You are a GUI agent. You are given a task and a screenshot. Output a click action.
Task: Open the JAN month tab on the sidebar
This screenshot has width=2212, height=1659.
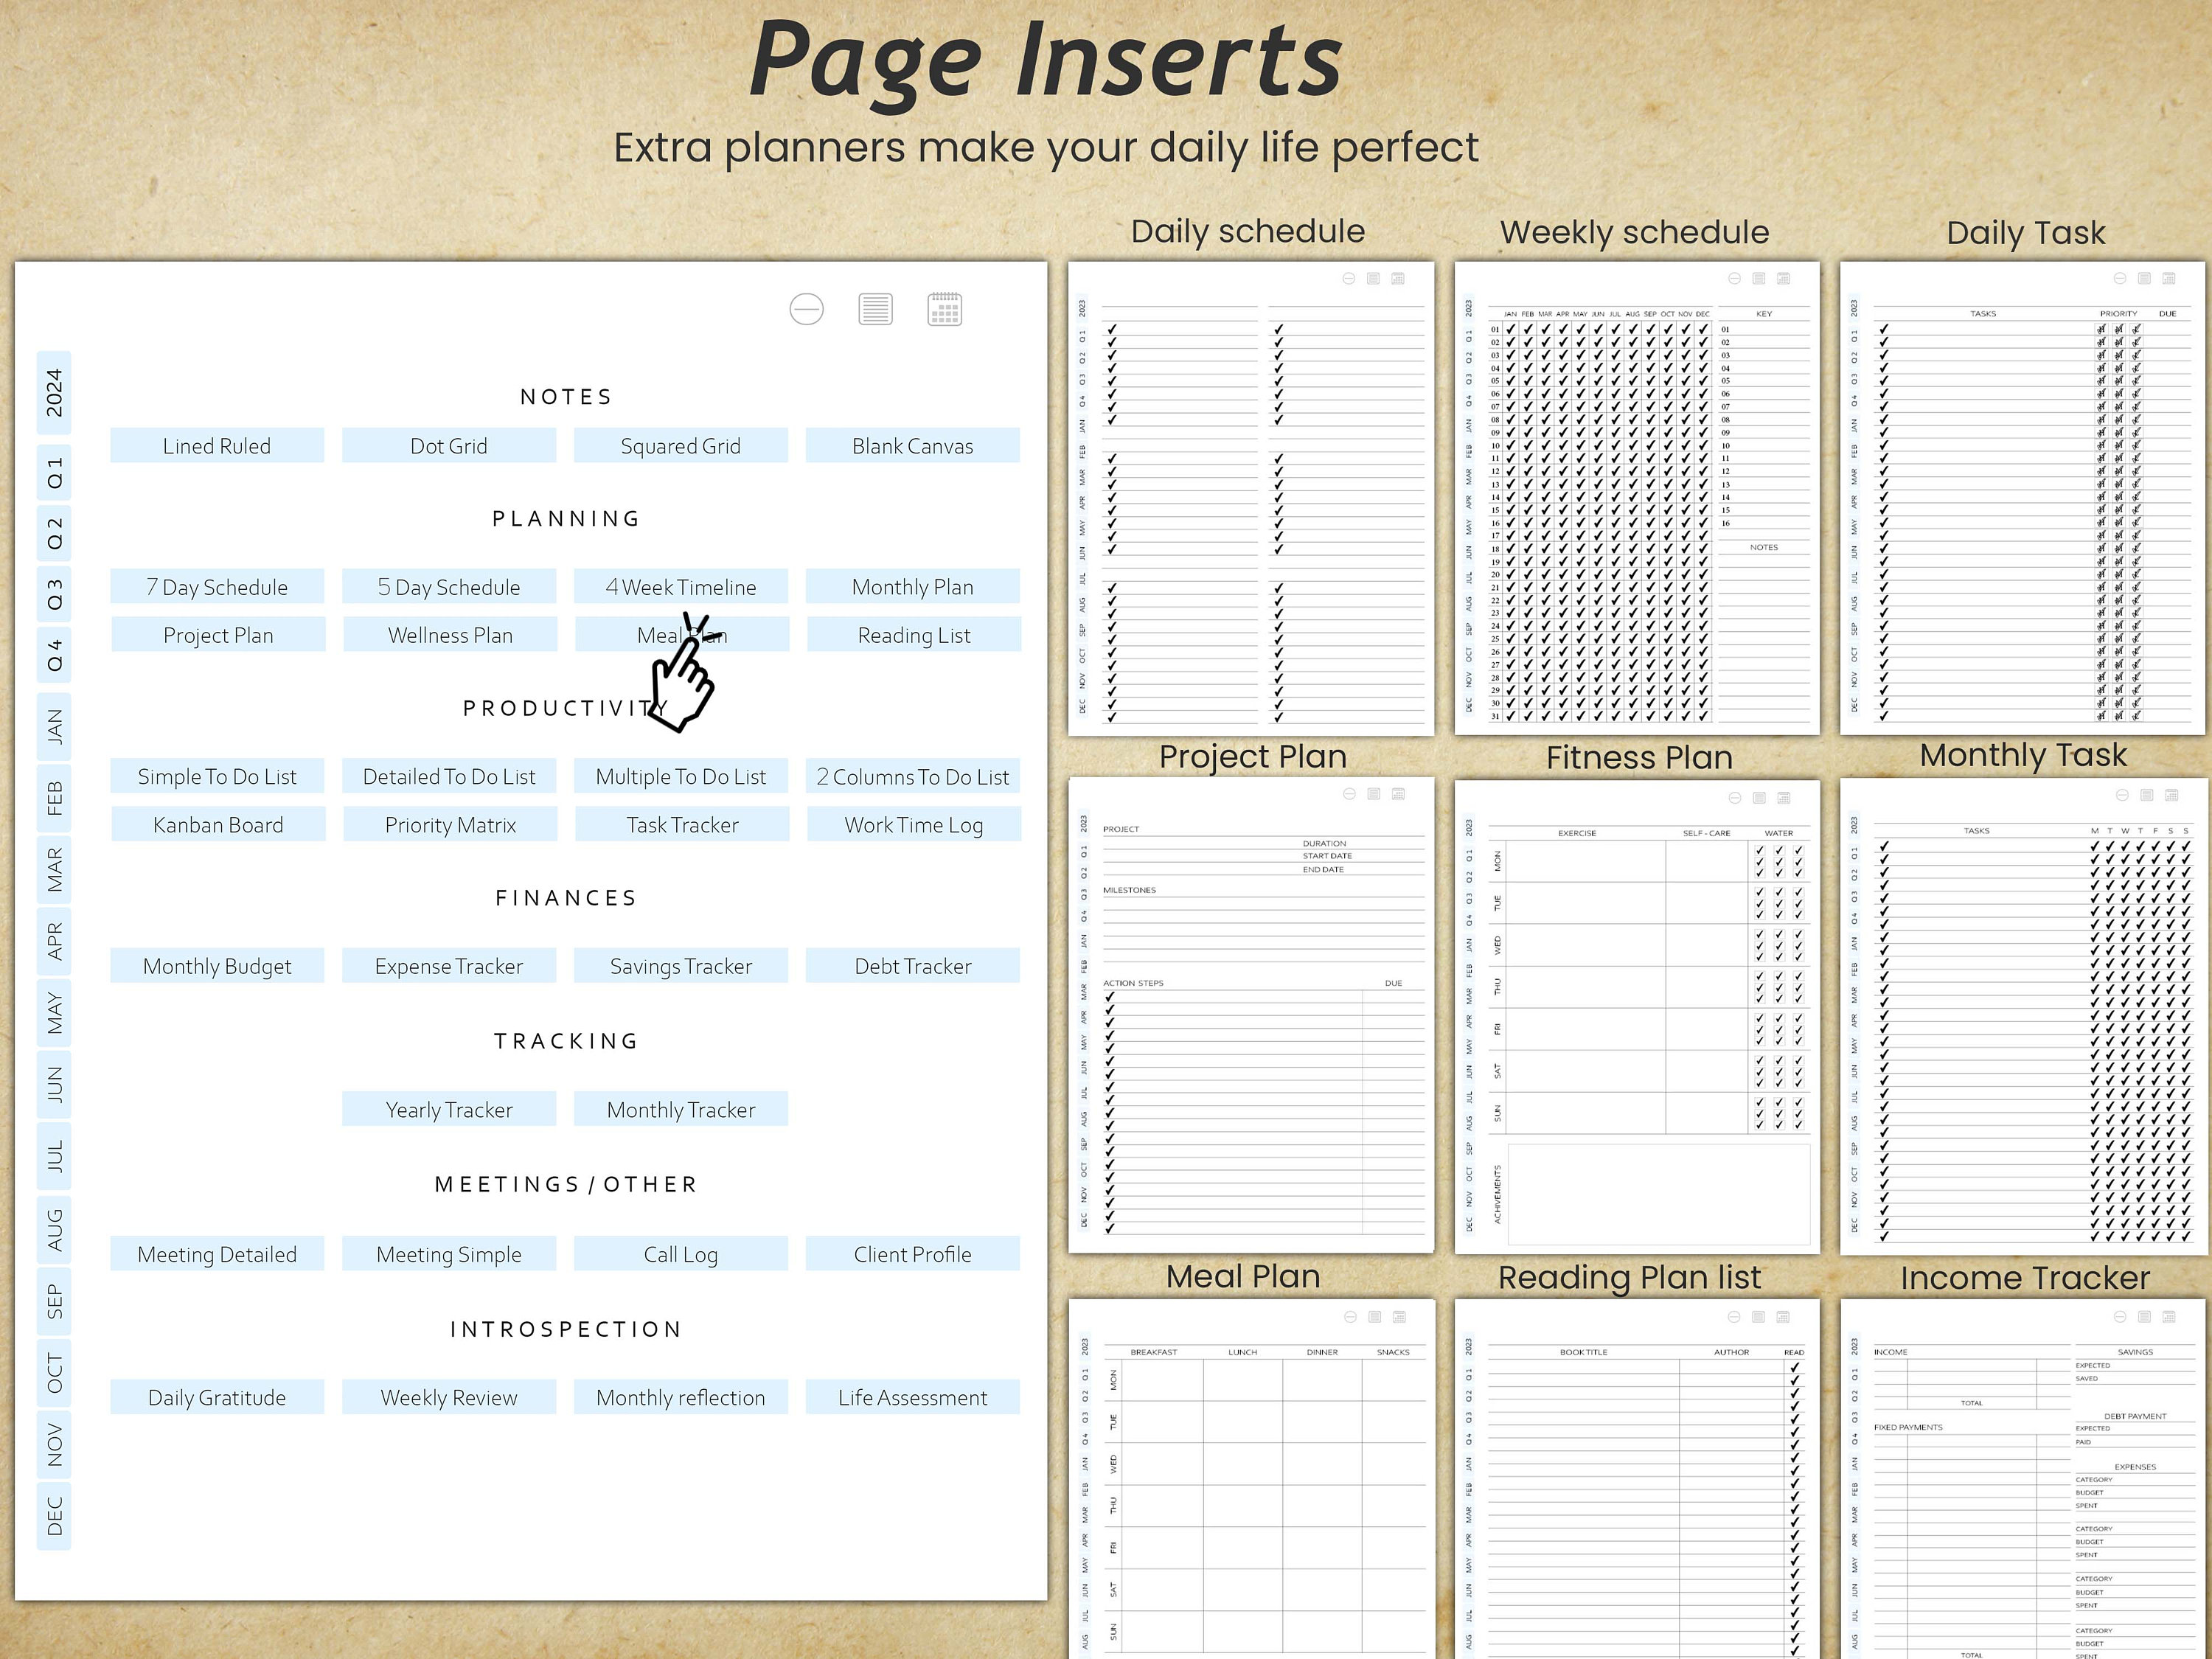click(57, 728)
